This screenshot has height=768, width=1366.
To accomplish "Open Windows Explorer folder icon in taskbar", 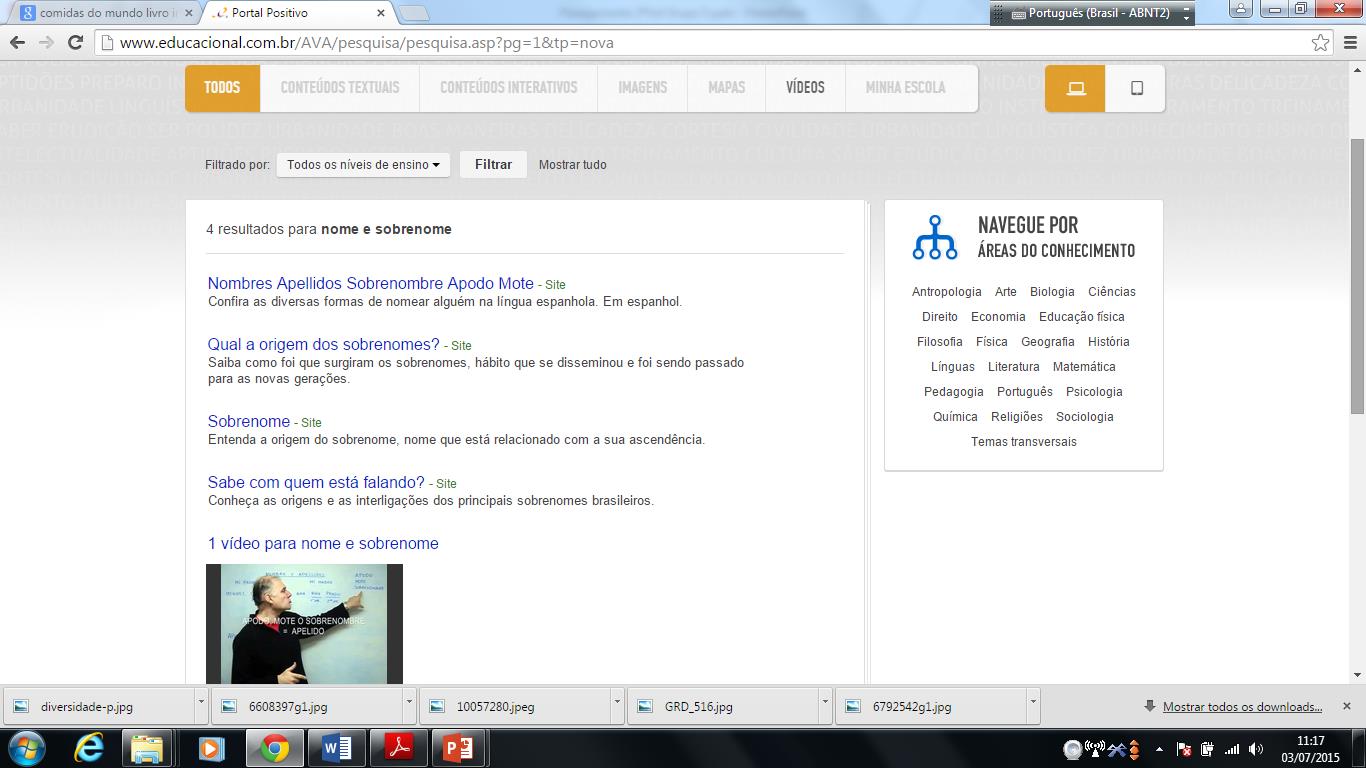I will (x=147, y=748).
